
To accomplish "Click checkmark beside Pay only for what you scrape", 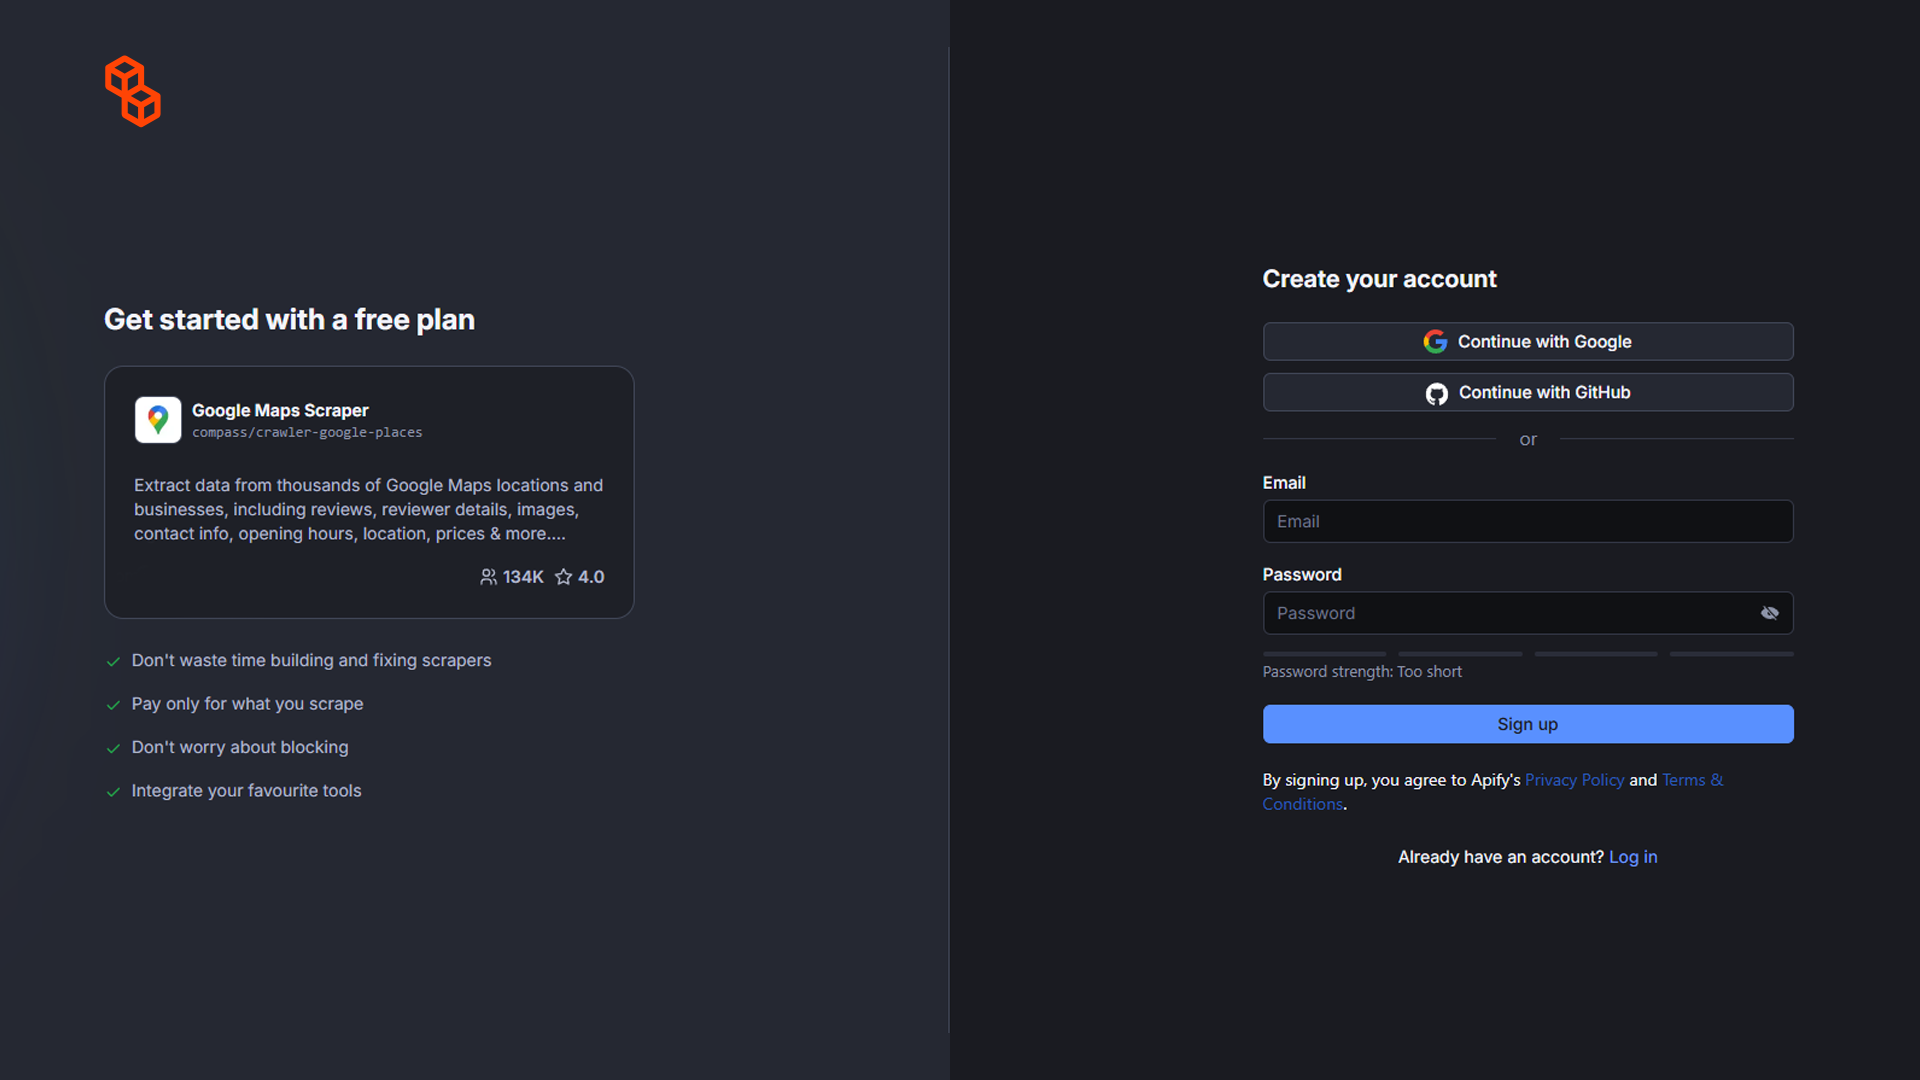I will [113, 705].
